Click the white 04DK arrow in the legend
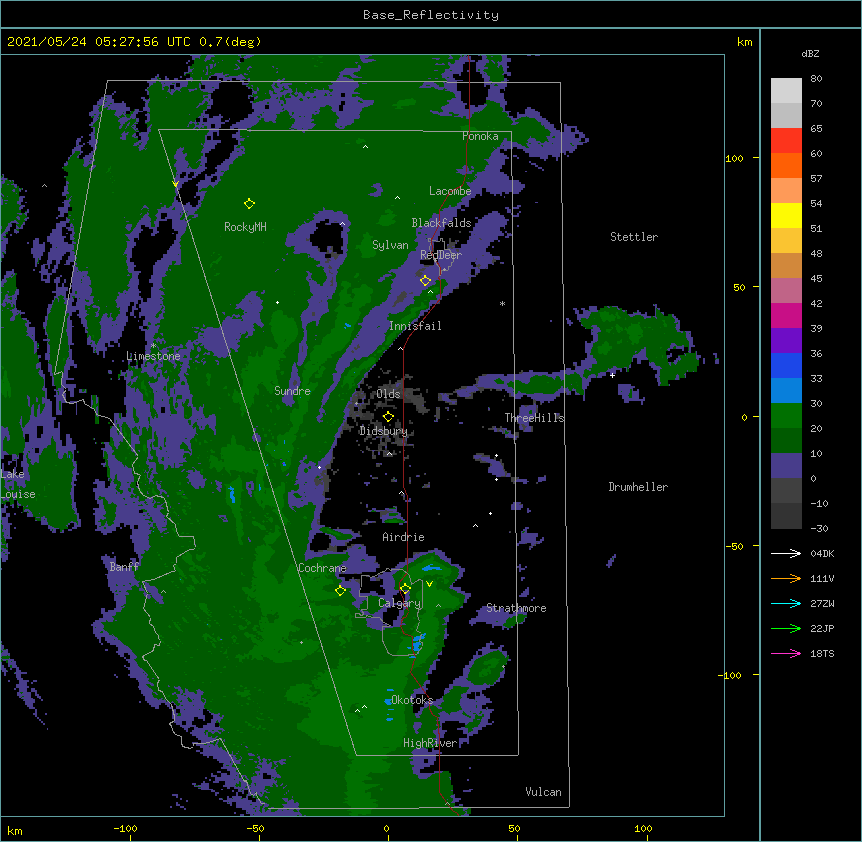Screen dimensions: 862x842 (x=786, y=553)
